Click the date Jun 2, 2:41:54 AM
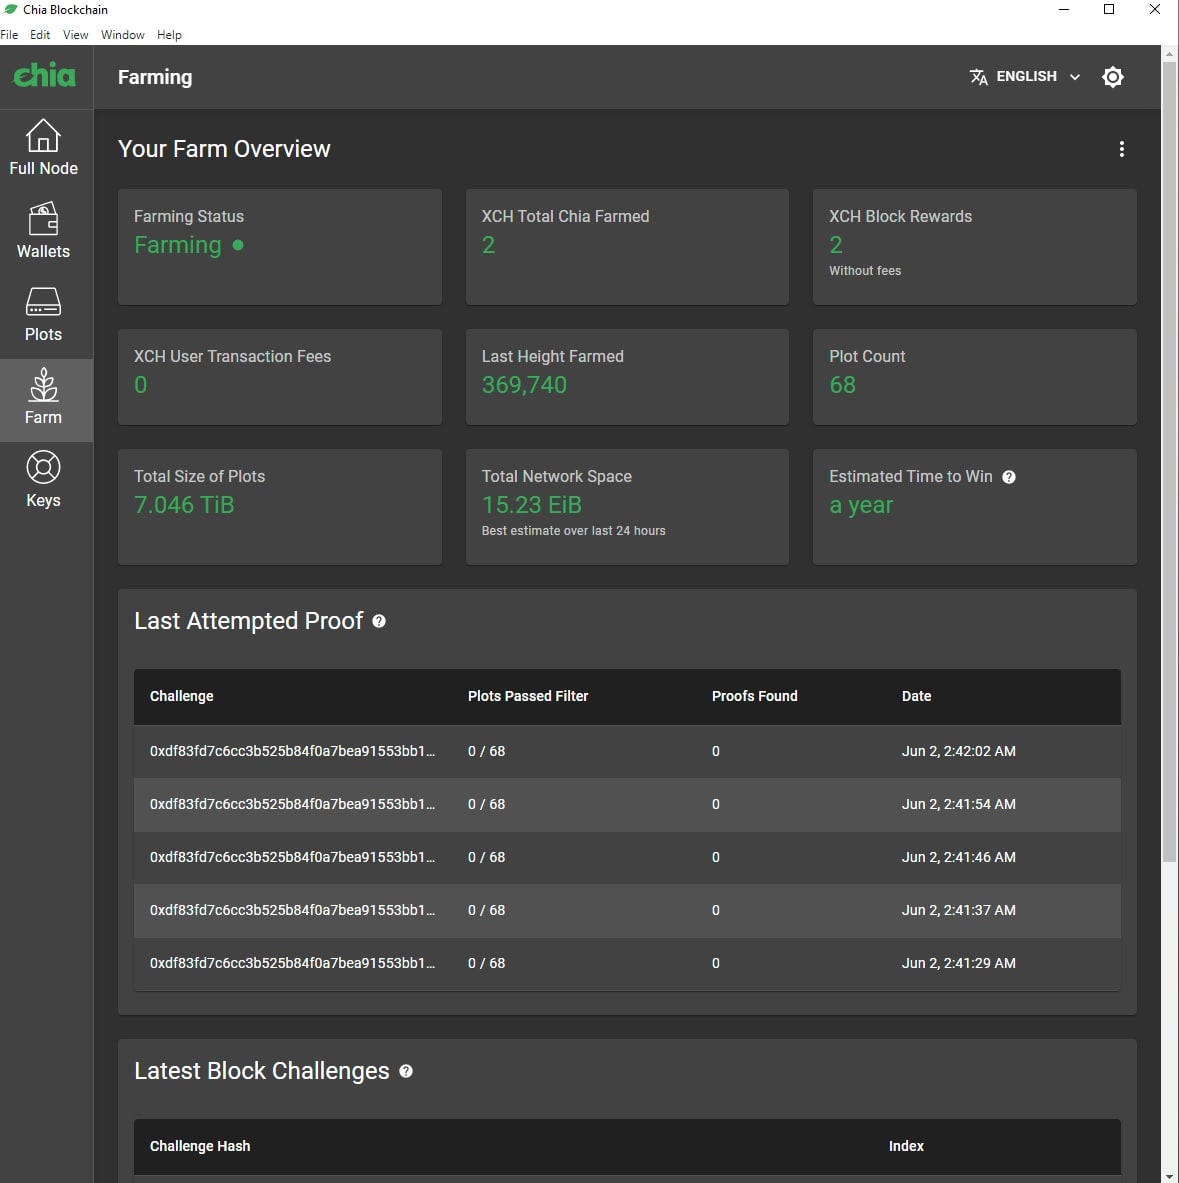Screen dimensions: 1179x1183 click(x=959, y=804)
